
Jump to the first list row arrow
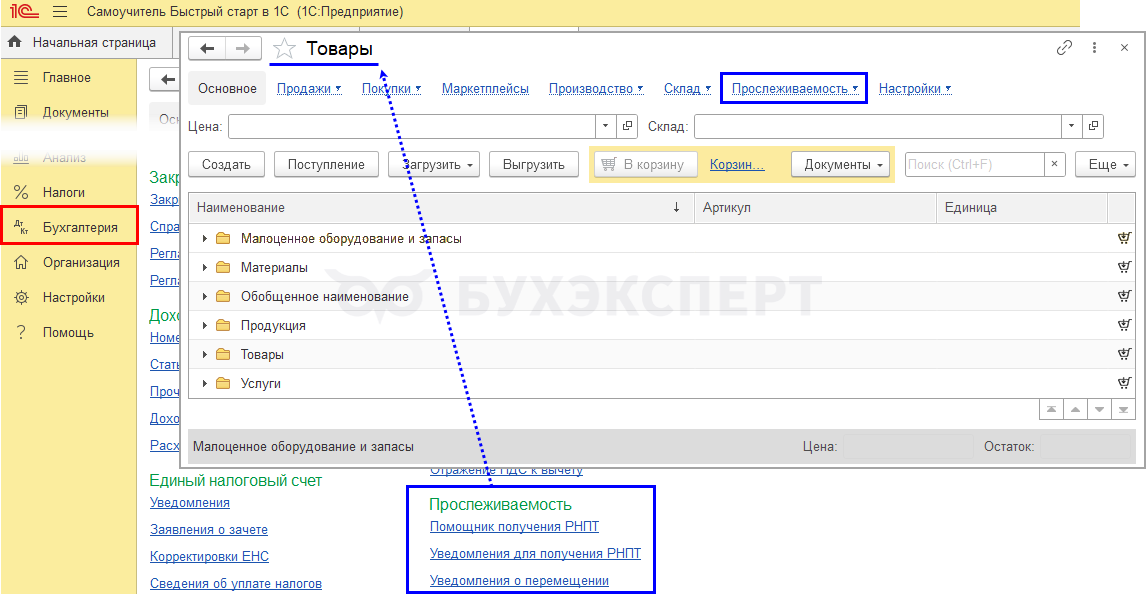click(1051, 409)
